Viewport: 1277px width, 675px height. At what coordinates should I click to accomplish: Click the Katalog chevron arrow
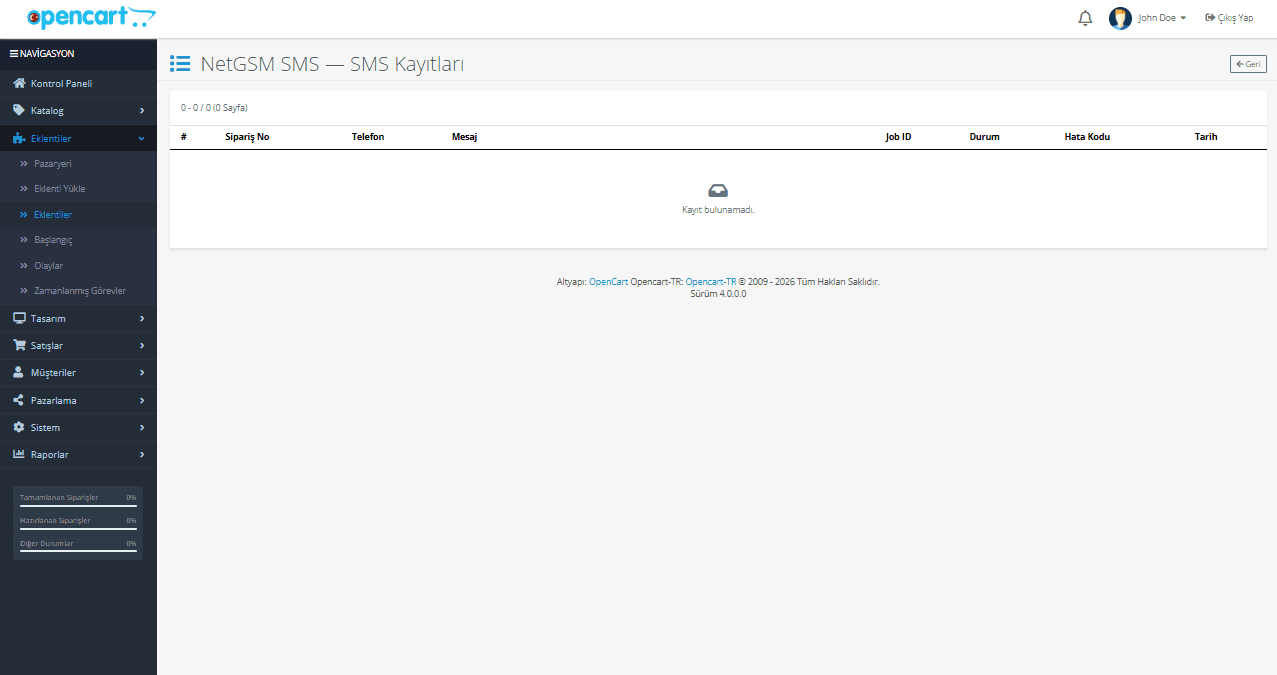[142, 111]
